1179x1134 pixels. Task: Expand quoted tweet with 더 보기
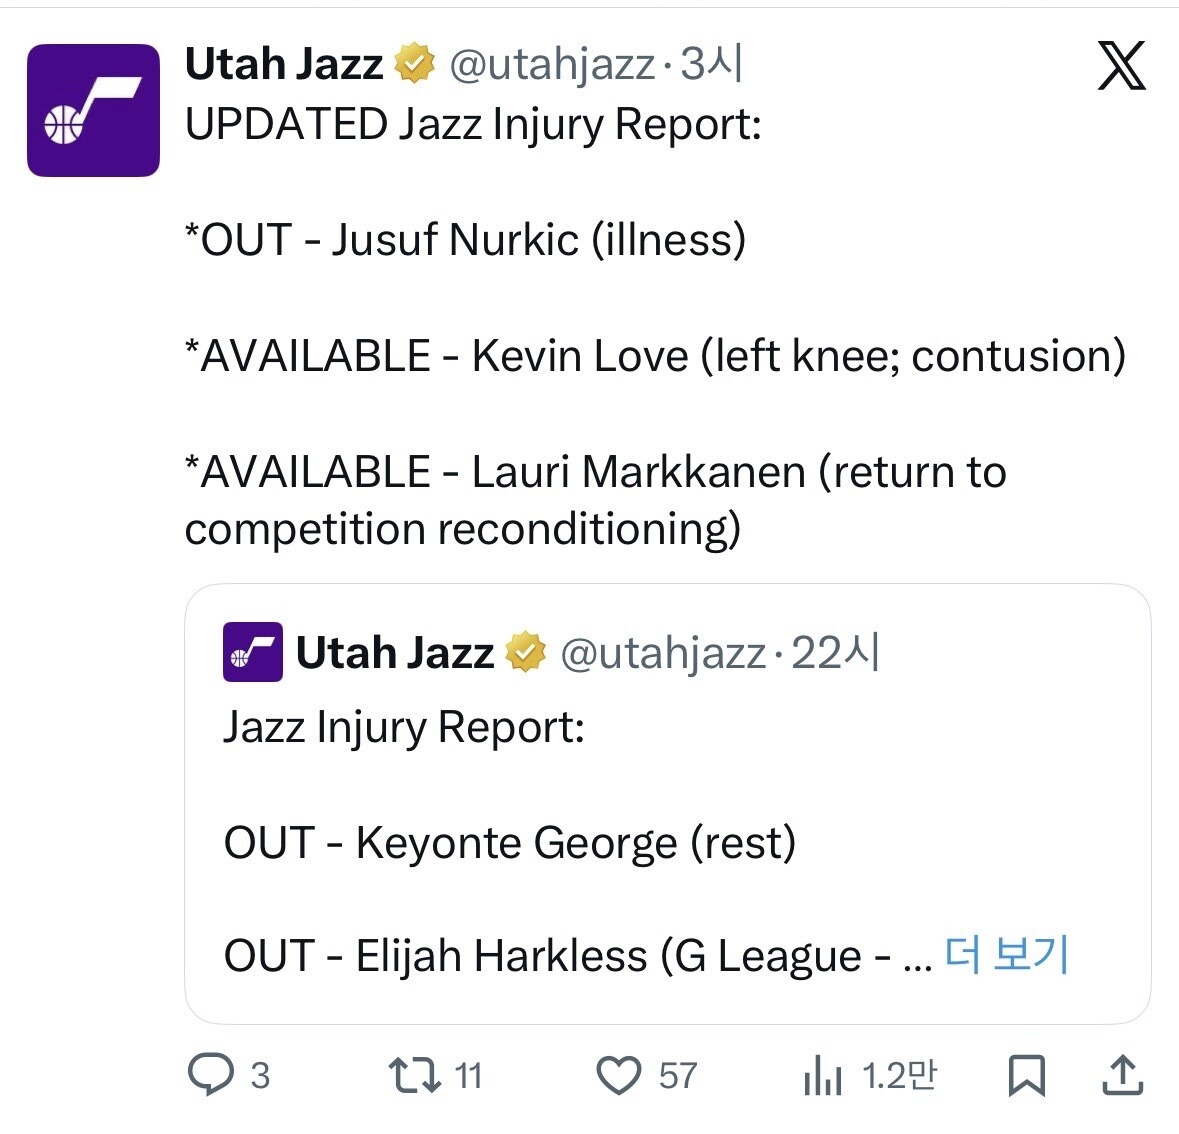1006,955
